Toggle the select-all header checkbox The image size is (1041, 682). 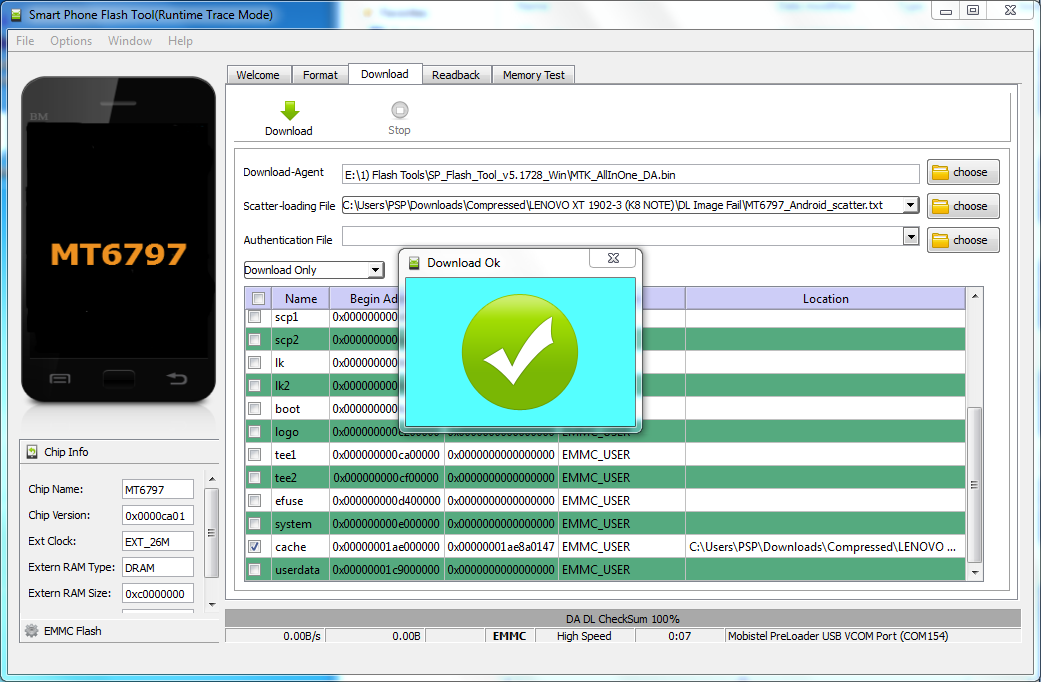point(258,299)
